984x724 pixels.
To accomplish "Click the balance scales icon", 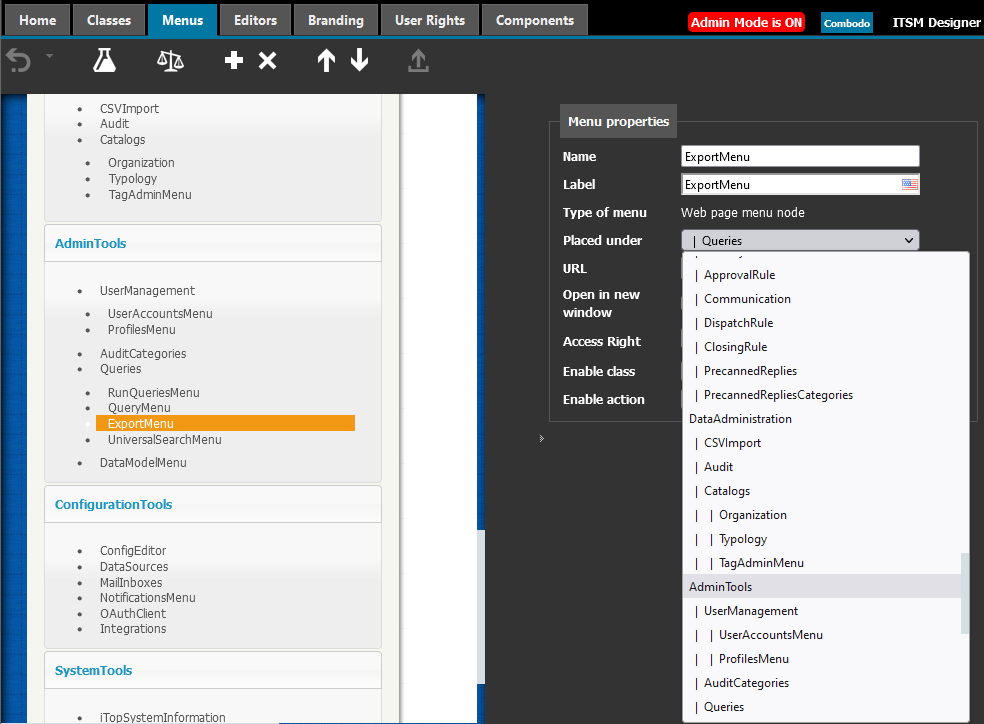I will tap(170, 61).
